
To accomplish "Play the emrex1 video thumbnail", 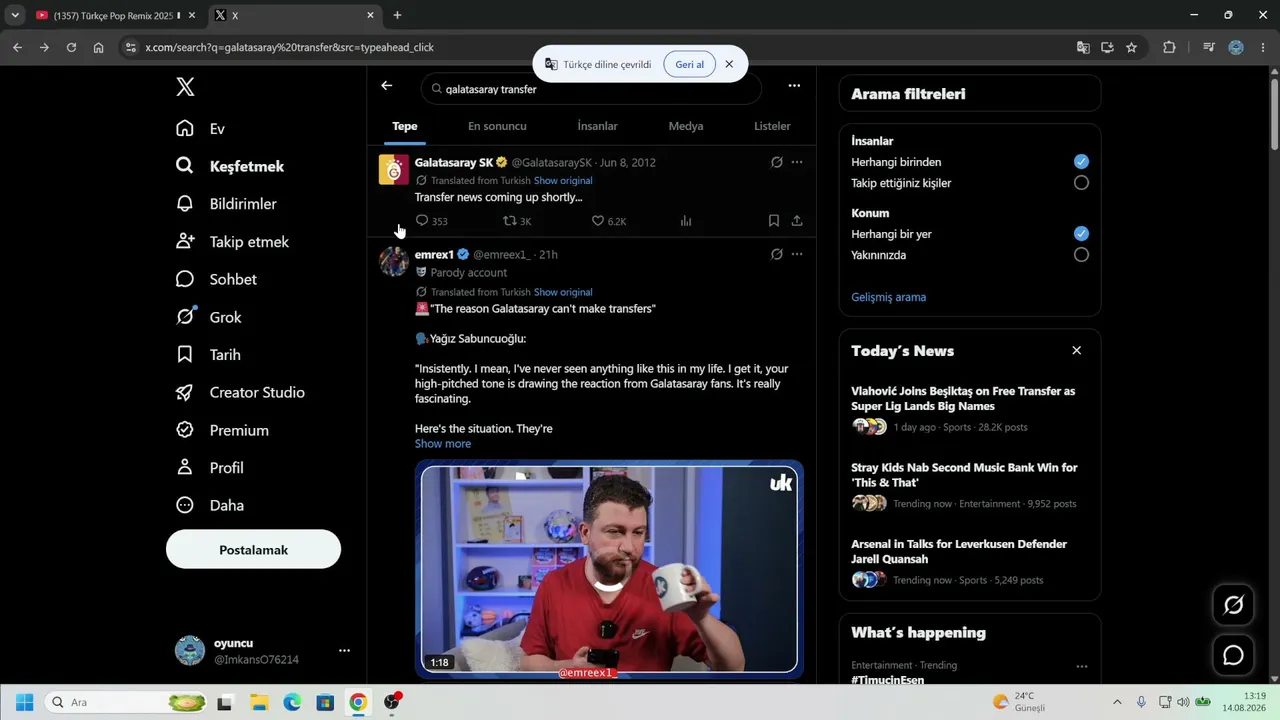I will click(609, 569).
